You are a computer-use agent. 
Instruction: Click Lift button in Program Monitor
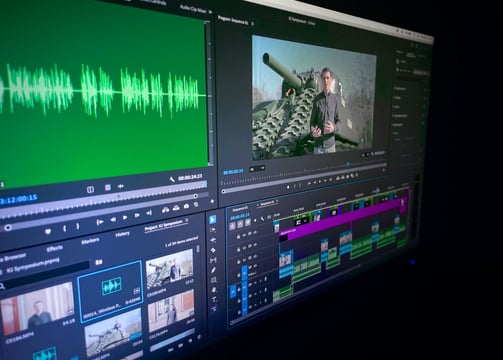(338, 178)
